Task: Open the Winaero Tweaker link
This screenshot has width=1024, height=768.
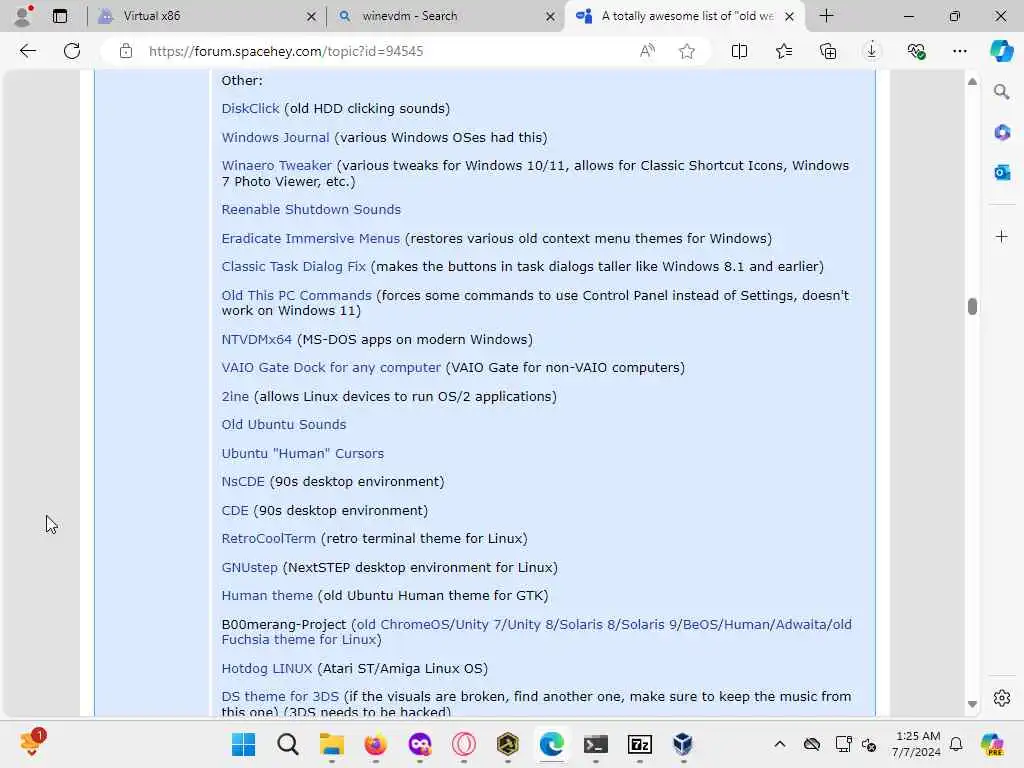Action: 276,165
